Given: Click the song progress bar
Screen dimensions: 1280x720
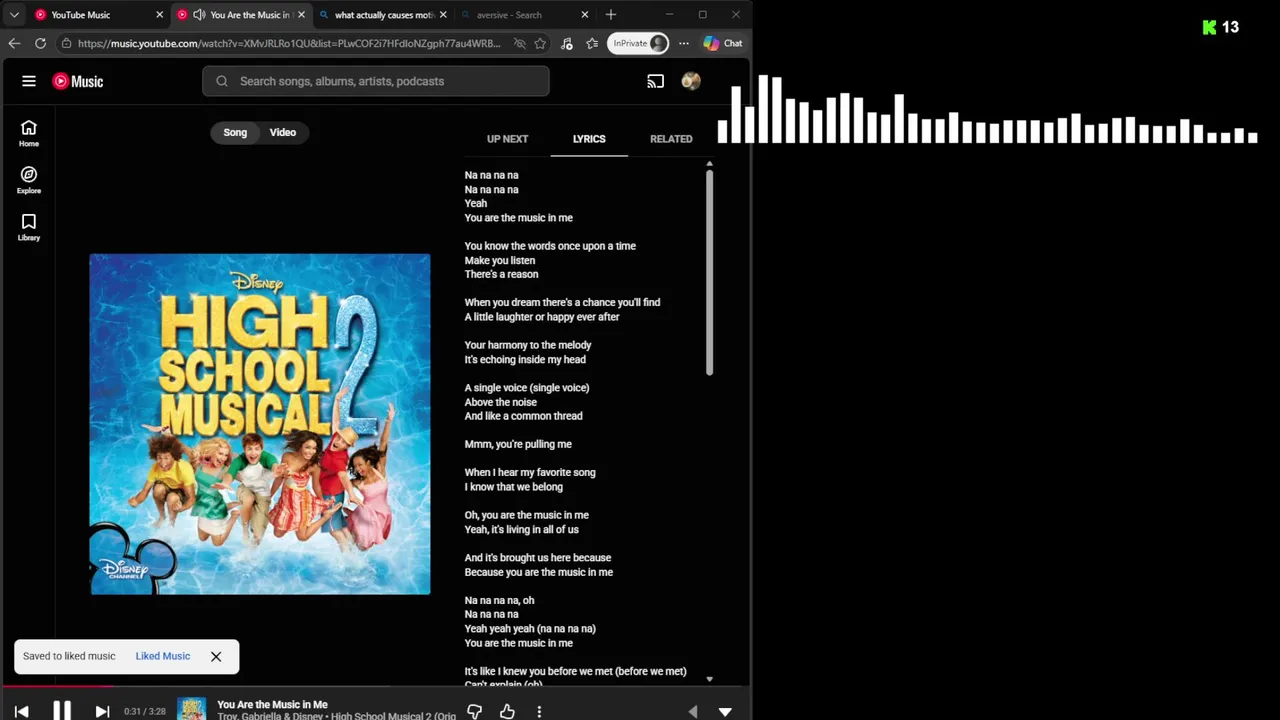Looking at the screenshot, I should [x=375, y=687].
